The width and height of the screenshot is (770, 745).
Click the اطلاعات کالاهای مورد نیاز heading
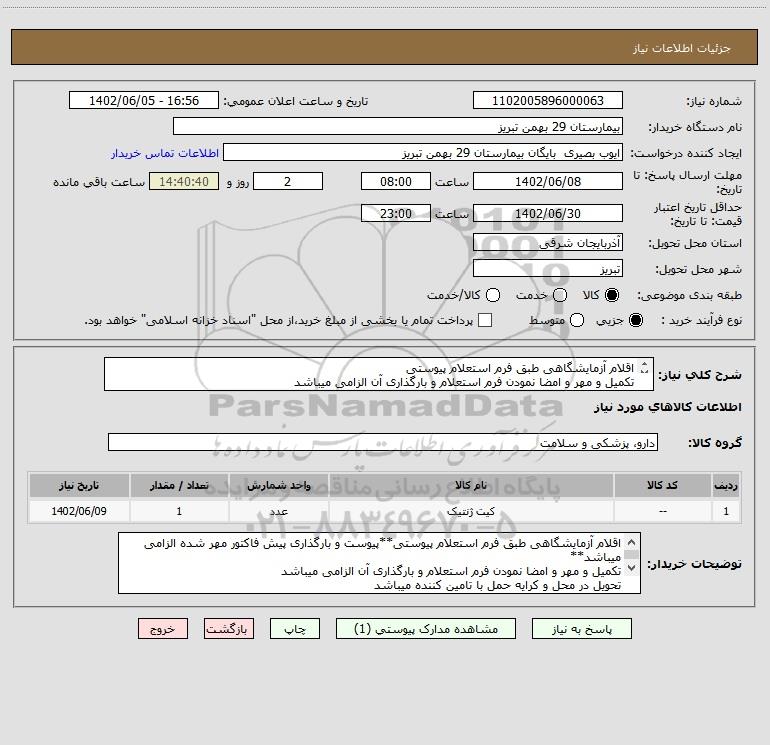[x=668, y=407]
